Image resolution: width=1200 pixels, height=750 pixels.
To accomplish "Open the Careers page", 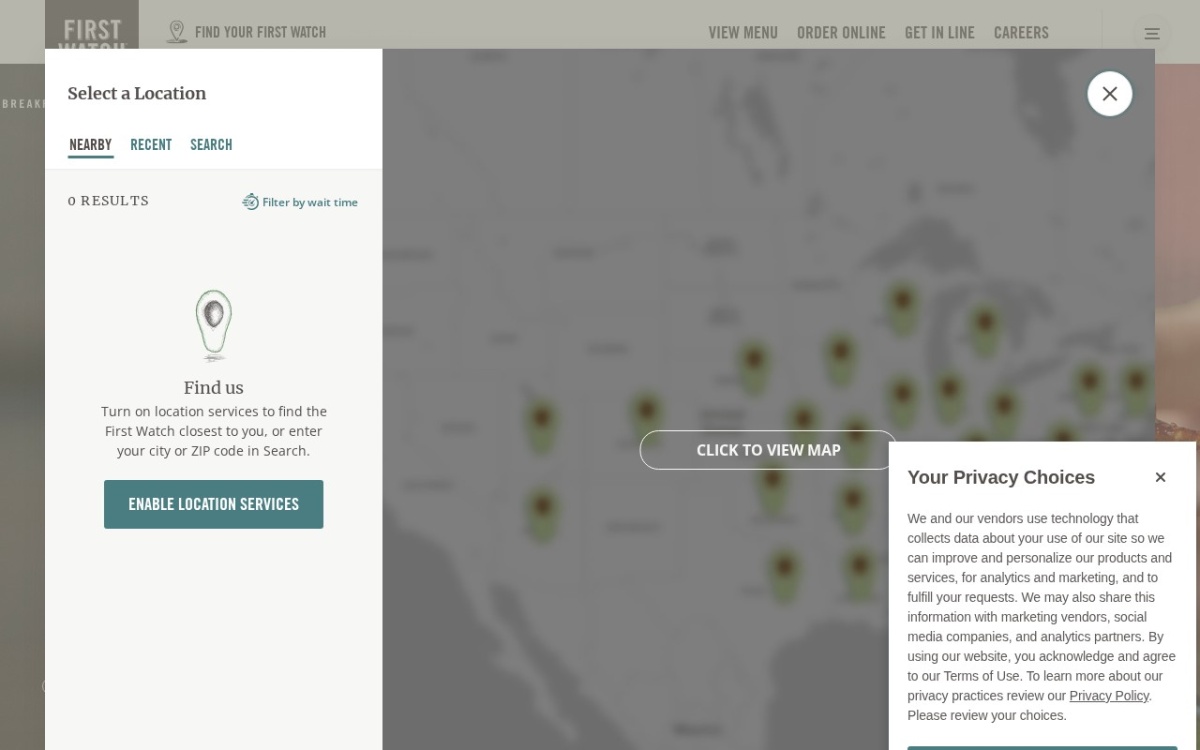I will 1021,33.
